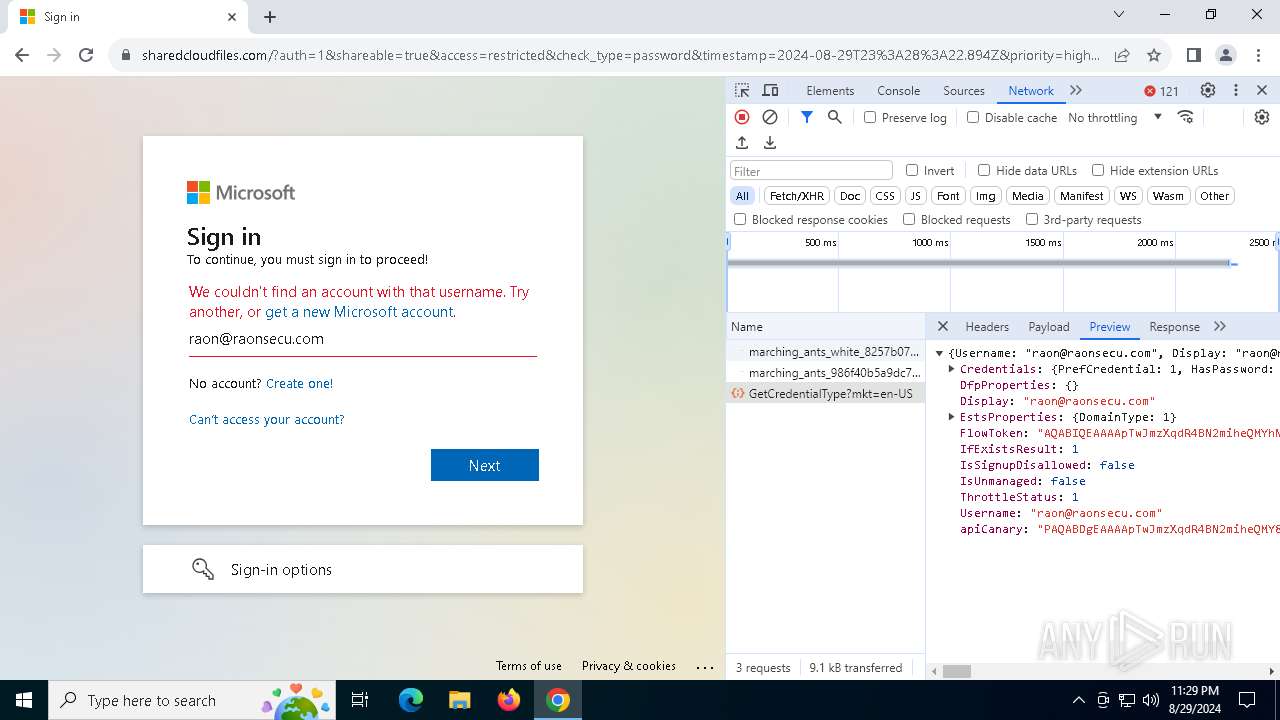Reload the page
1280x720 pixels.
pyautogui.click(x=86, y=55)
